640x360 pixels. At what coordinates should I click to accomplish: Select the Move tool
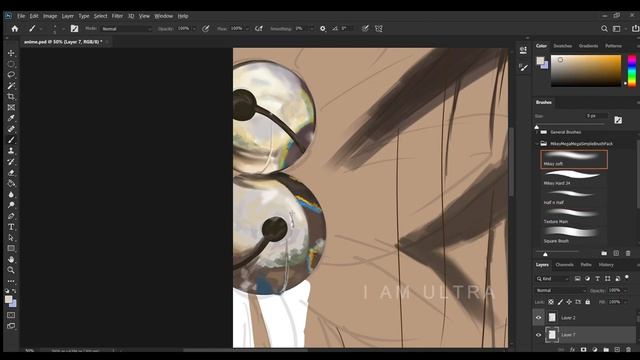pos(11,53)
